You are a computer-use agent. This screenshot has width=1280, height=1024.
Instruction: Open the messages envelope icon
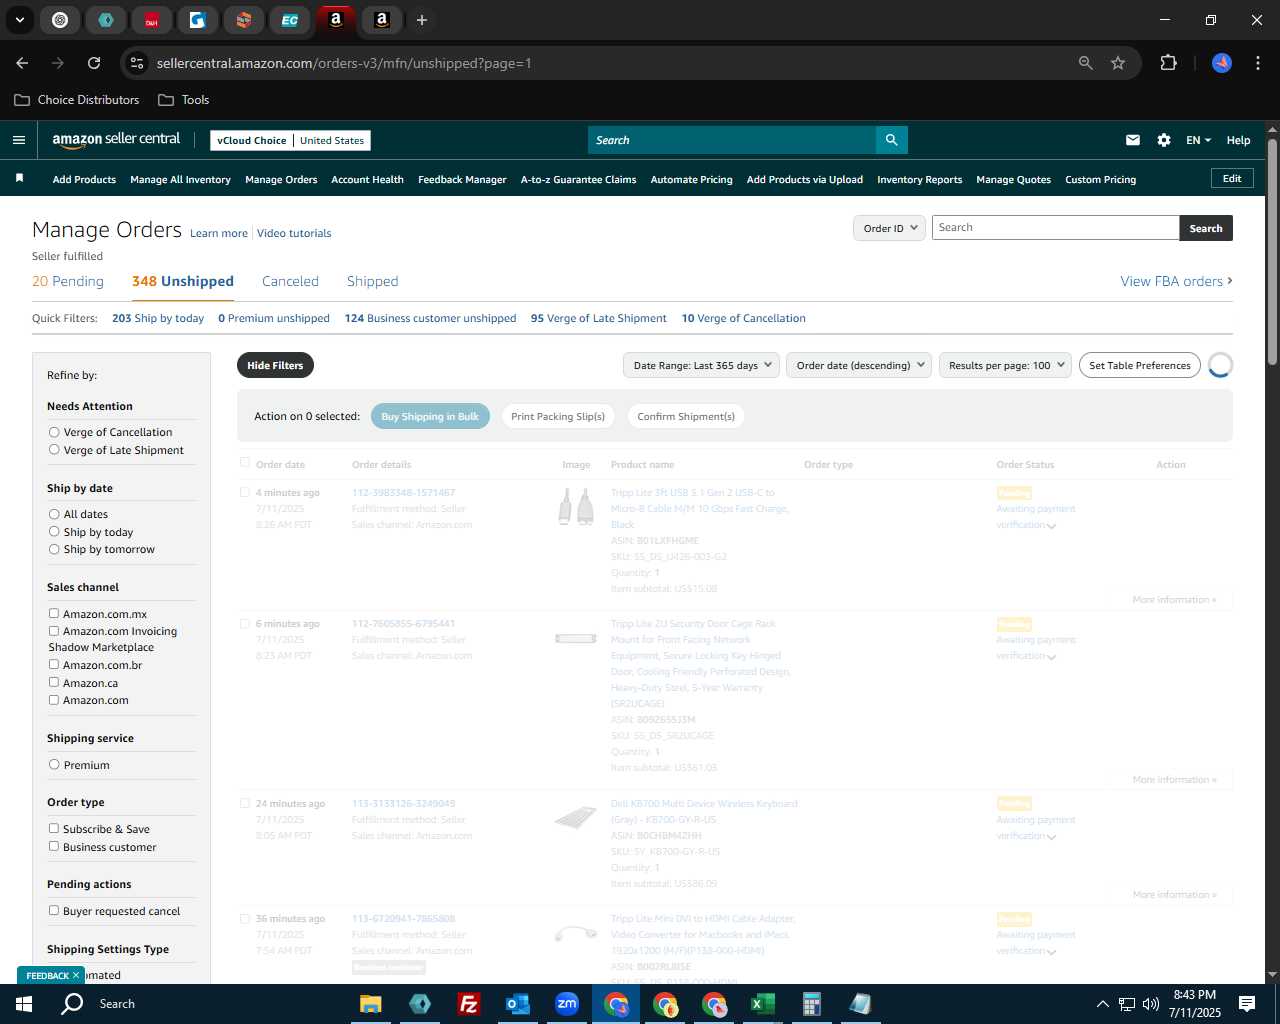1132,140
